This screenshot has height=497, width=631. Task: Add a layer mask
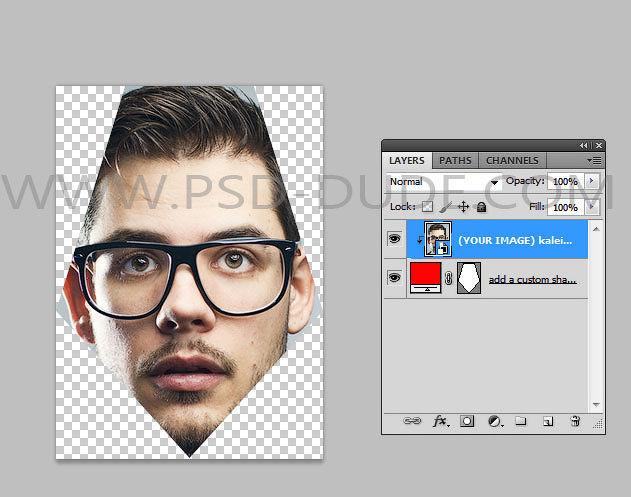pos(467,422)
